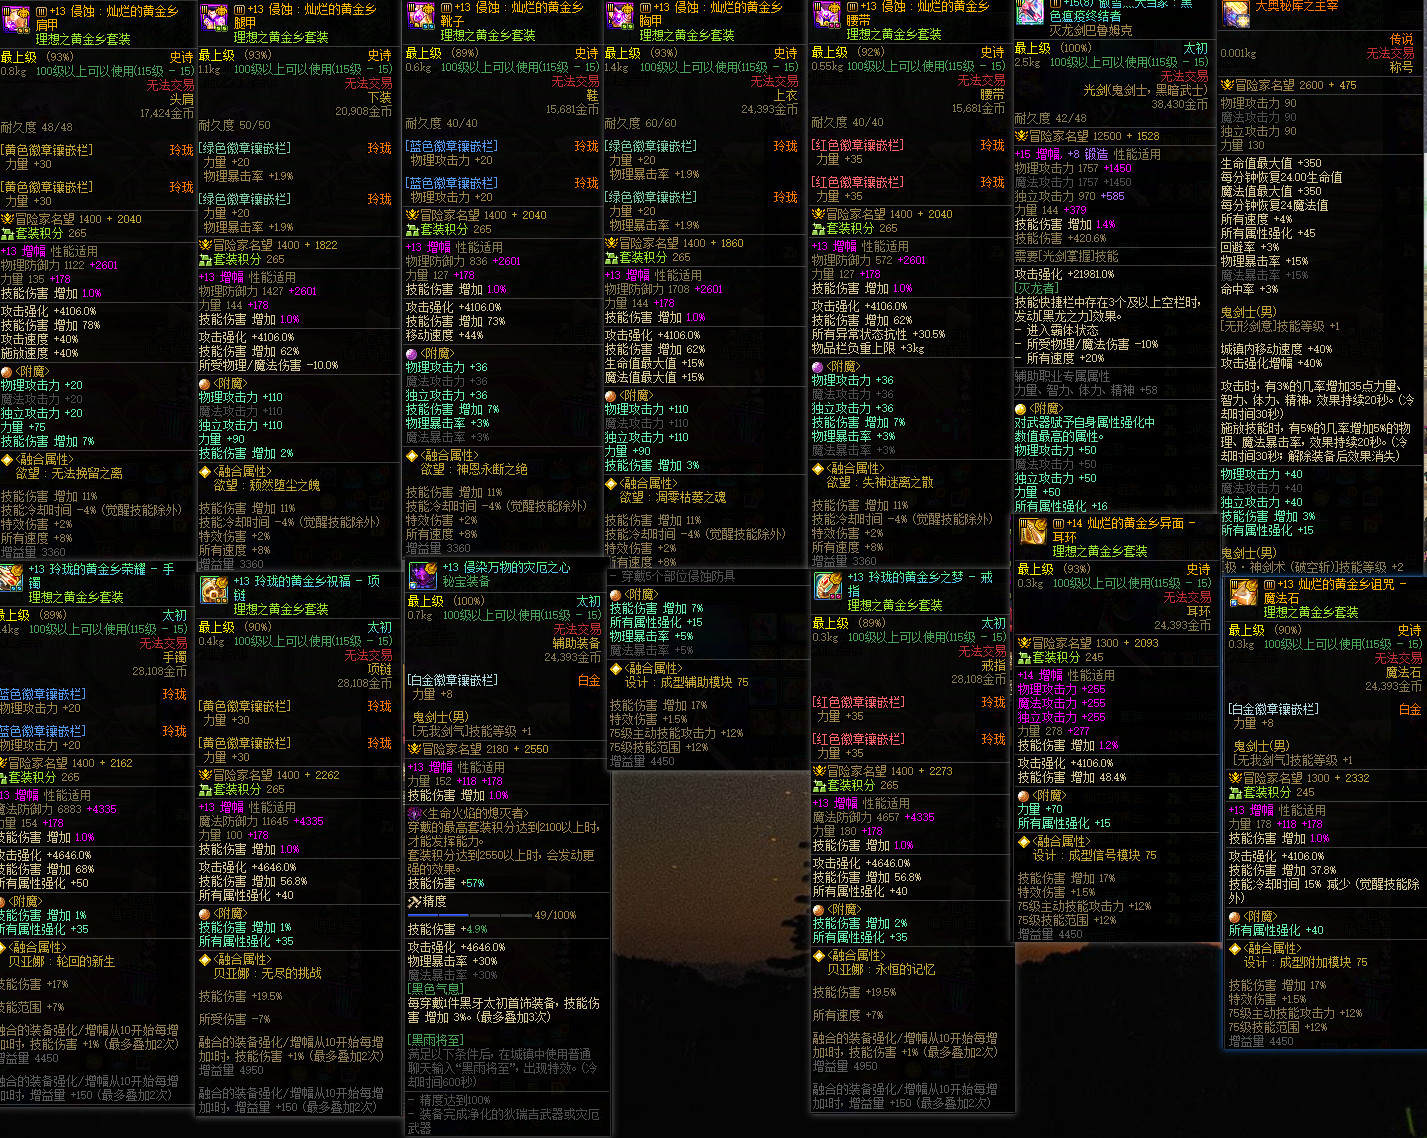1427x1138 pixels.
Task: Click the 耐久度 60/60 text
Action: 641,124
